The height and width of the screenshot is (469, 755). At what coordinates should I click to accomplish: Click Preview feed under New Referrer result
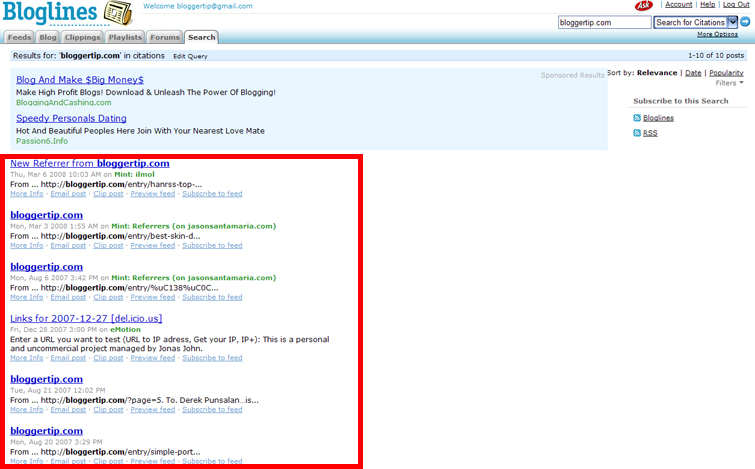(x=153, y=194)
